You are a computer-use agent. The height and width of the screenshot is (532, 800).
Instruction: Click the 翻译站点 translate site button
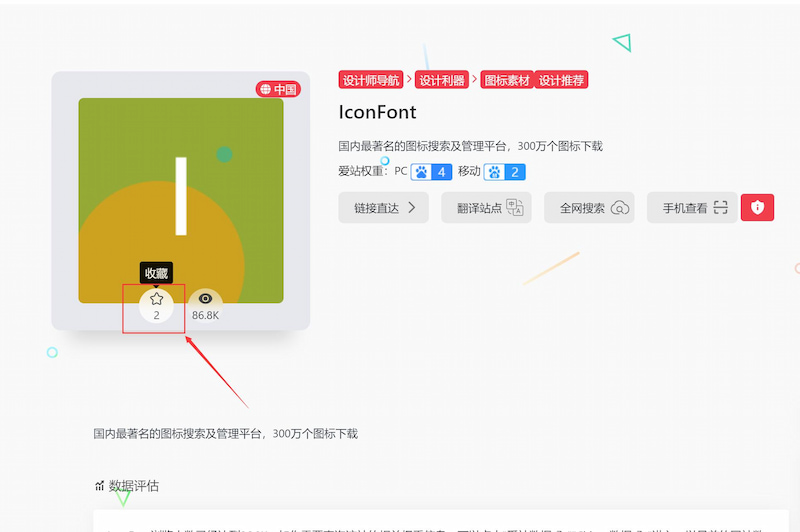[486, 208]
